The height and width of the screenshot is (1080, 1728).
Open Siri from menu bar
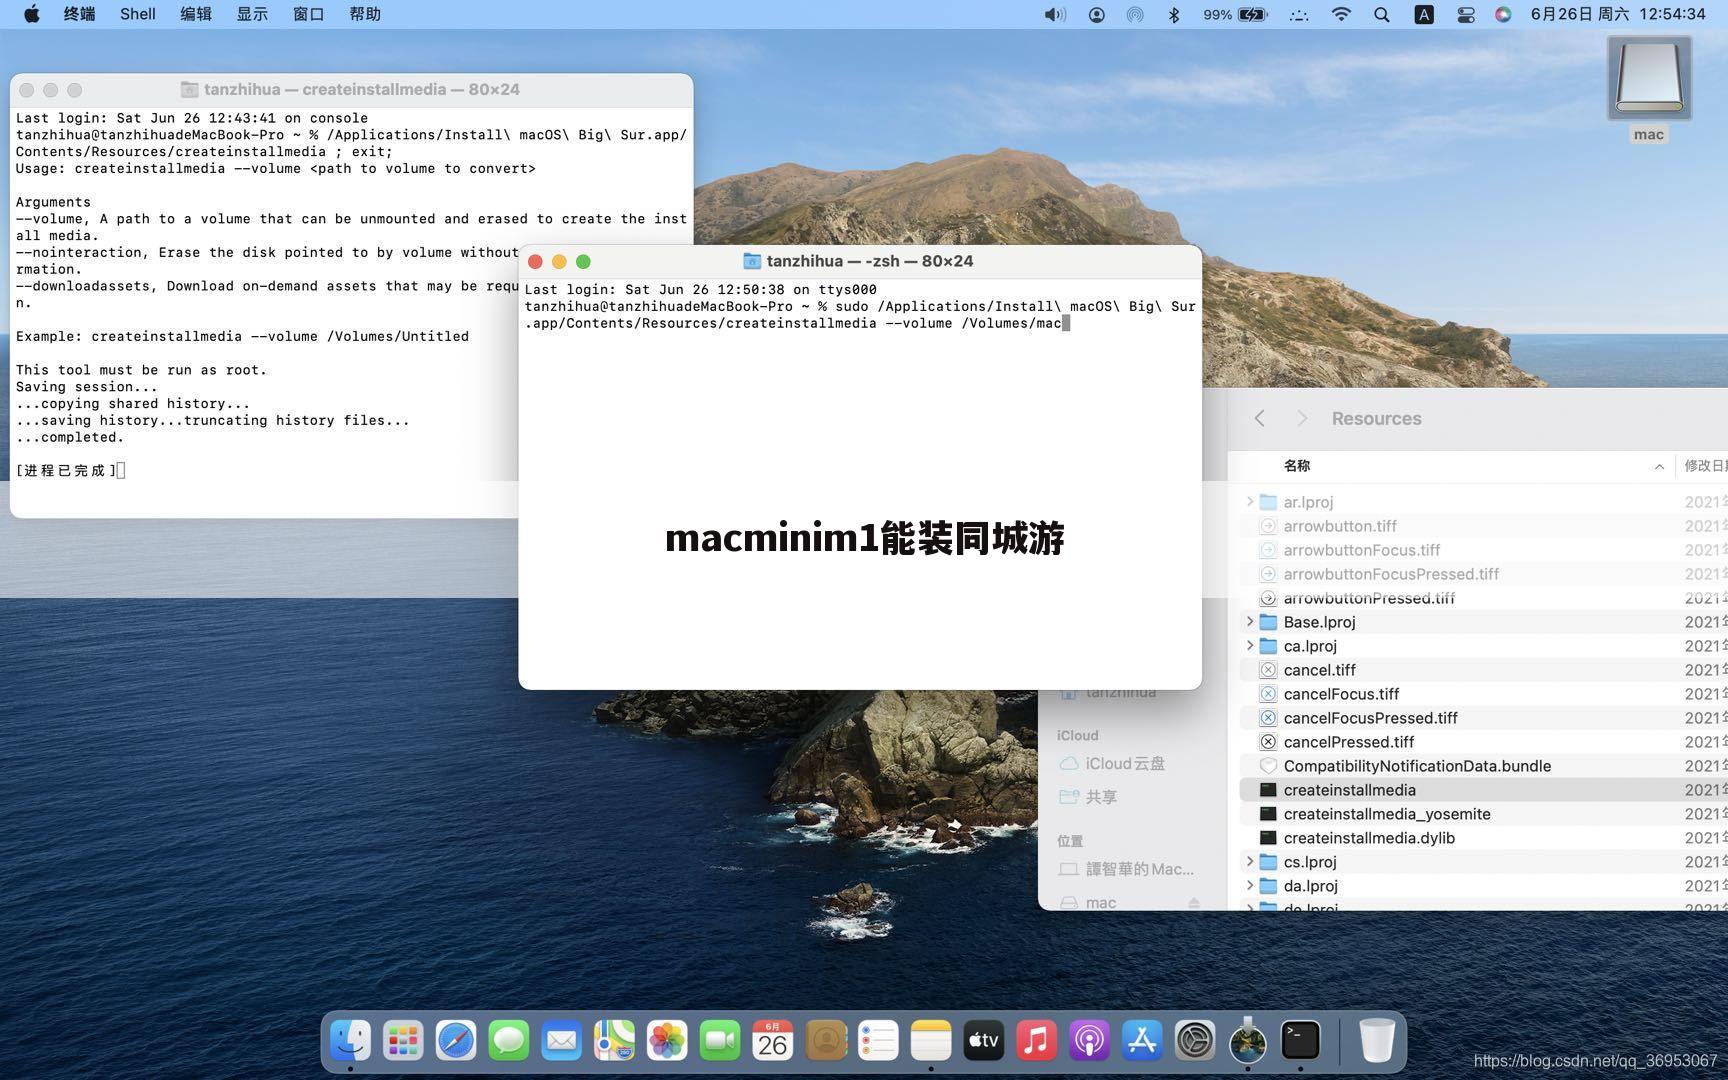[1503, 15]
